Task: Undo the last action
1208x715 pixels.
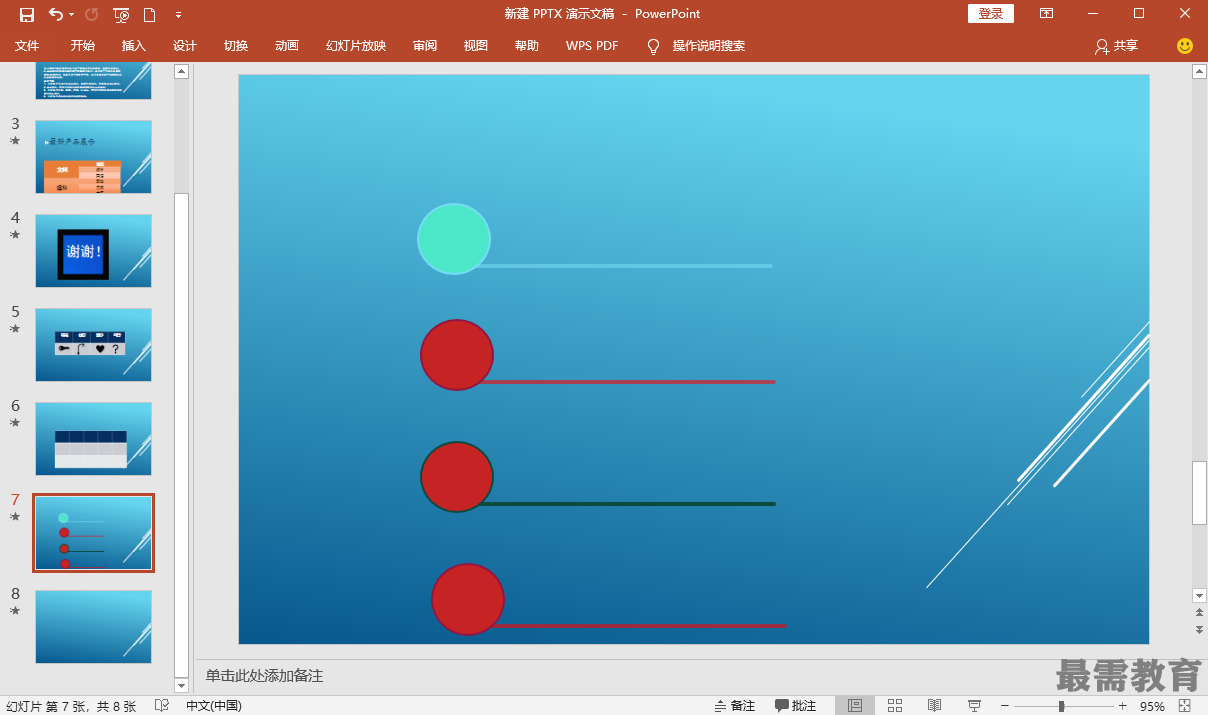Action: (x=55, y=14)
